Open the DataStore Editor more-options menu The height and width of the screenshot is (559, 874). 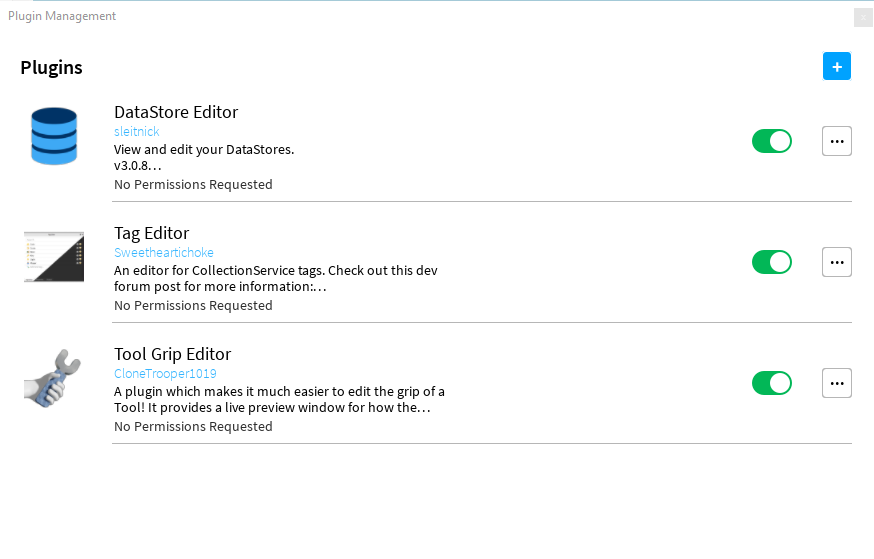[837, 141]
